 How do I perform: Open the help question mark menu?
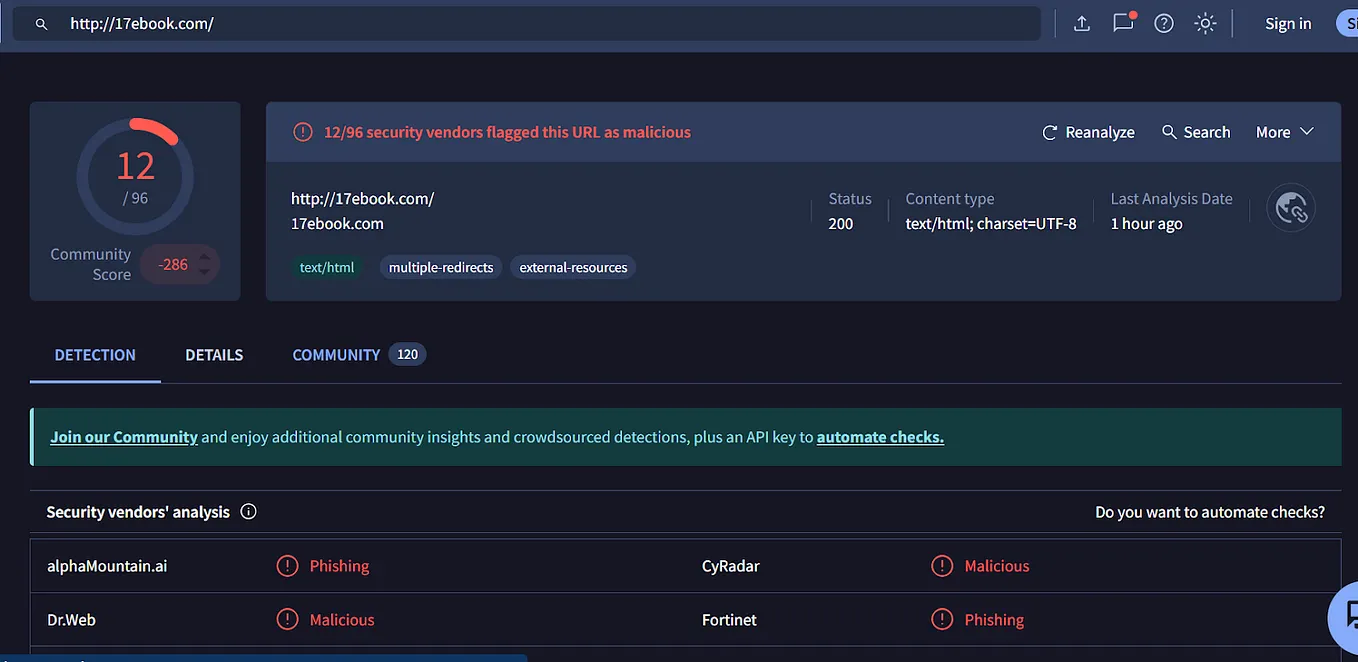pyautogui.click(x=1163, y=23)
